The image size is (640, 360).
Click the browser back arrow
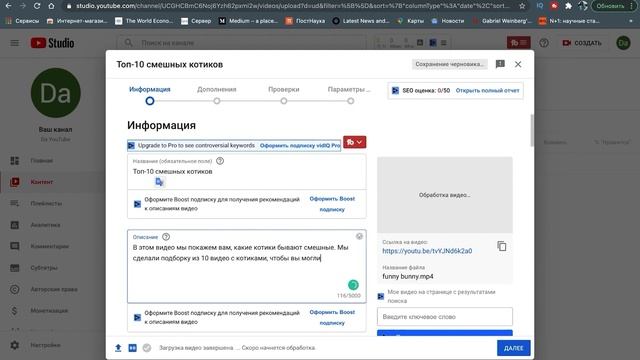coord(9,6)
